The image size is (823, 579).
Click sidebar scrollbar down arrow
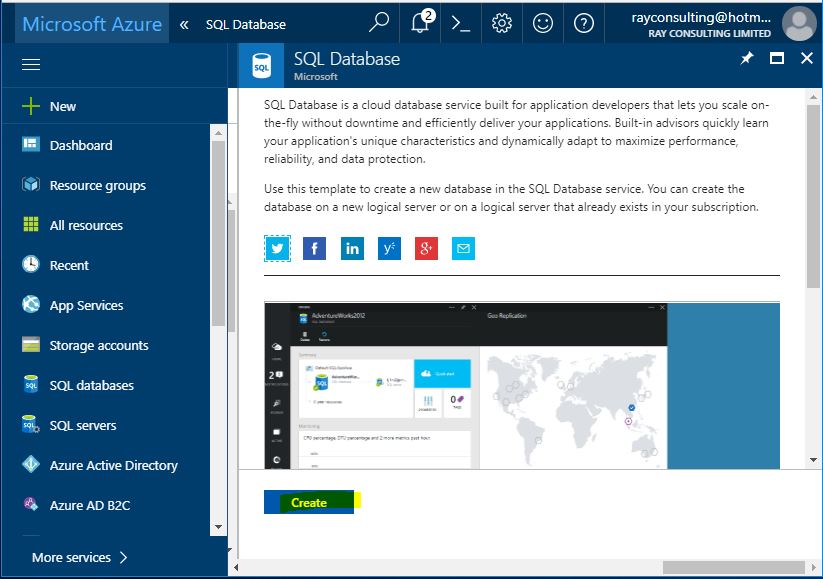pos(218,527)
